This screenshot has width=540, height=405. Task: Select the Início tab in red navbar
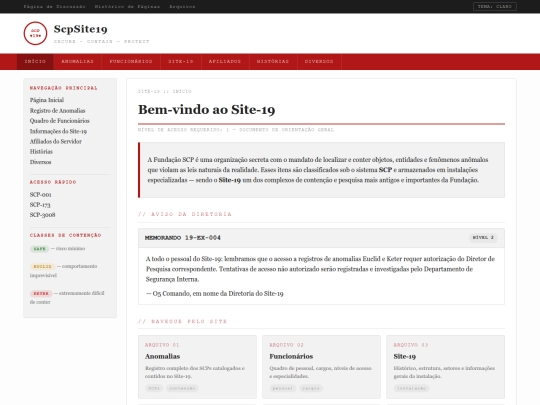[x=35, y=62]
